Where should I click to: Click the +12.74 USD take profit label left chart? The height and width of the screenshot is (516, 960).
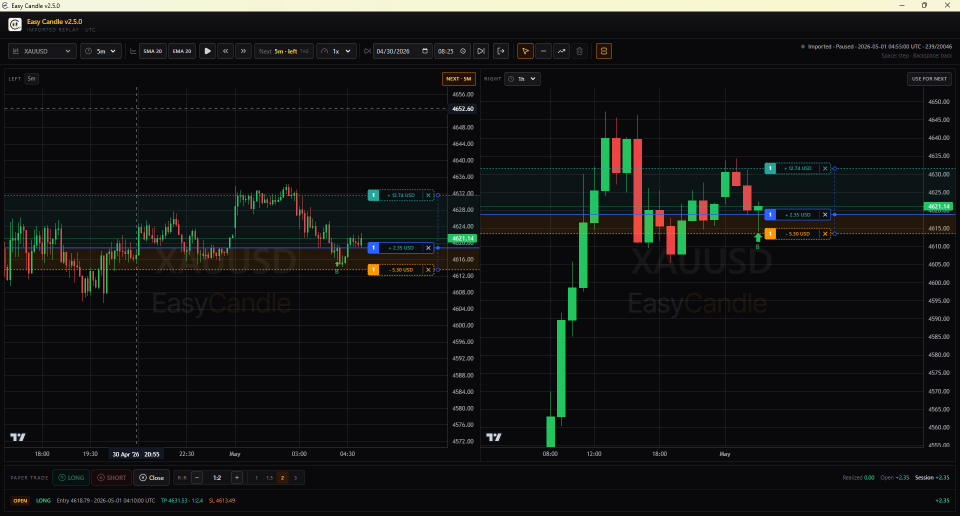coord(401,195)
